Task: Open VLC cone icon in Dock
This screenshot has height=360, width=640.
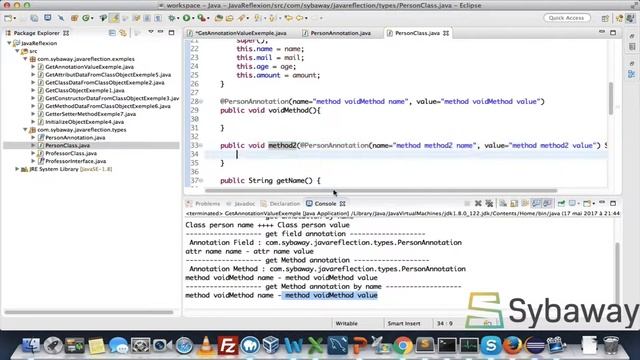Action: (x=206, y=346)
